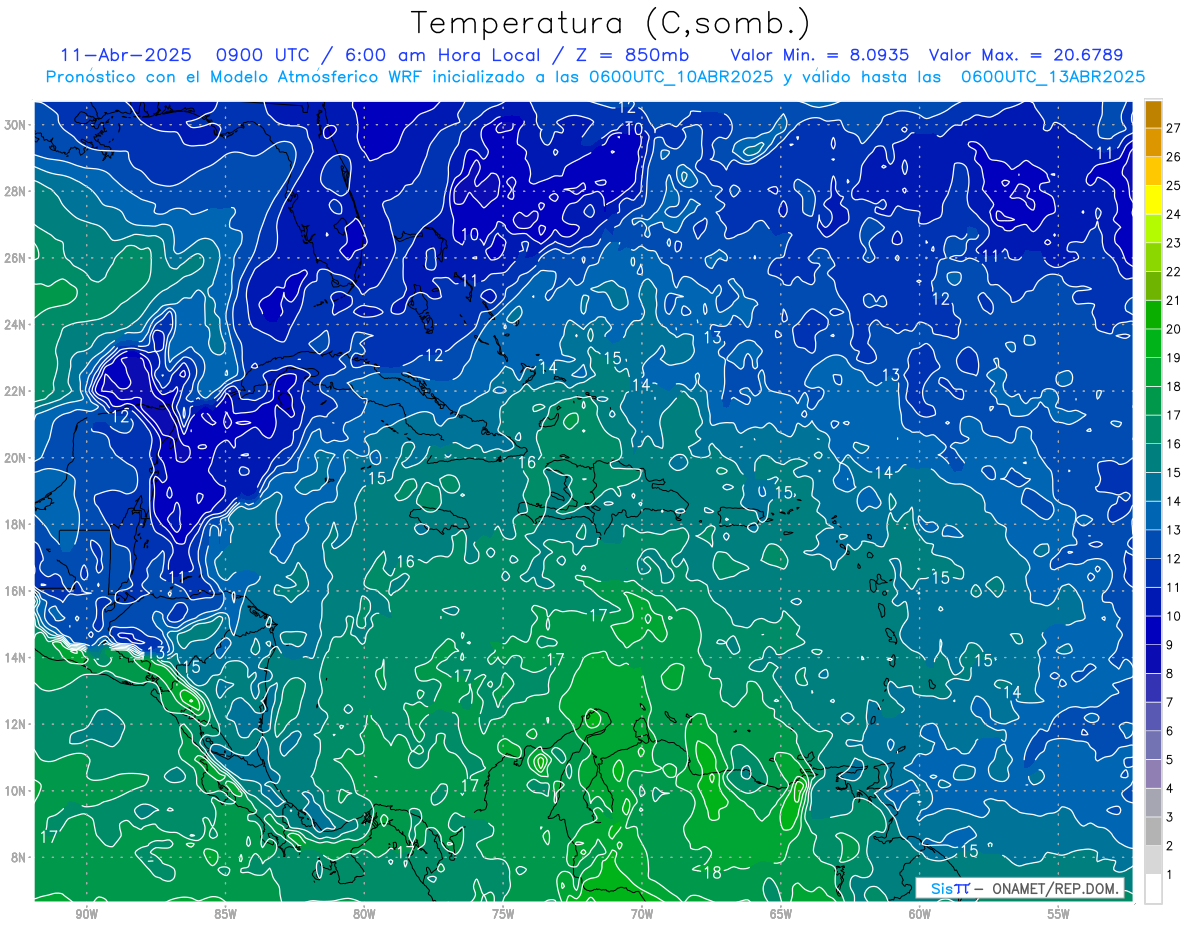This screenshot has width=1200, height=927.
Task: Click legend value '6' on the color bar
Action: [x=1170, y=731]
